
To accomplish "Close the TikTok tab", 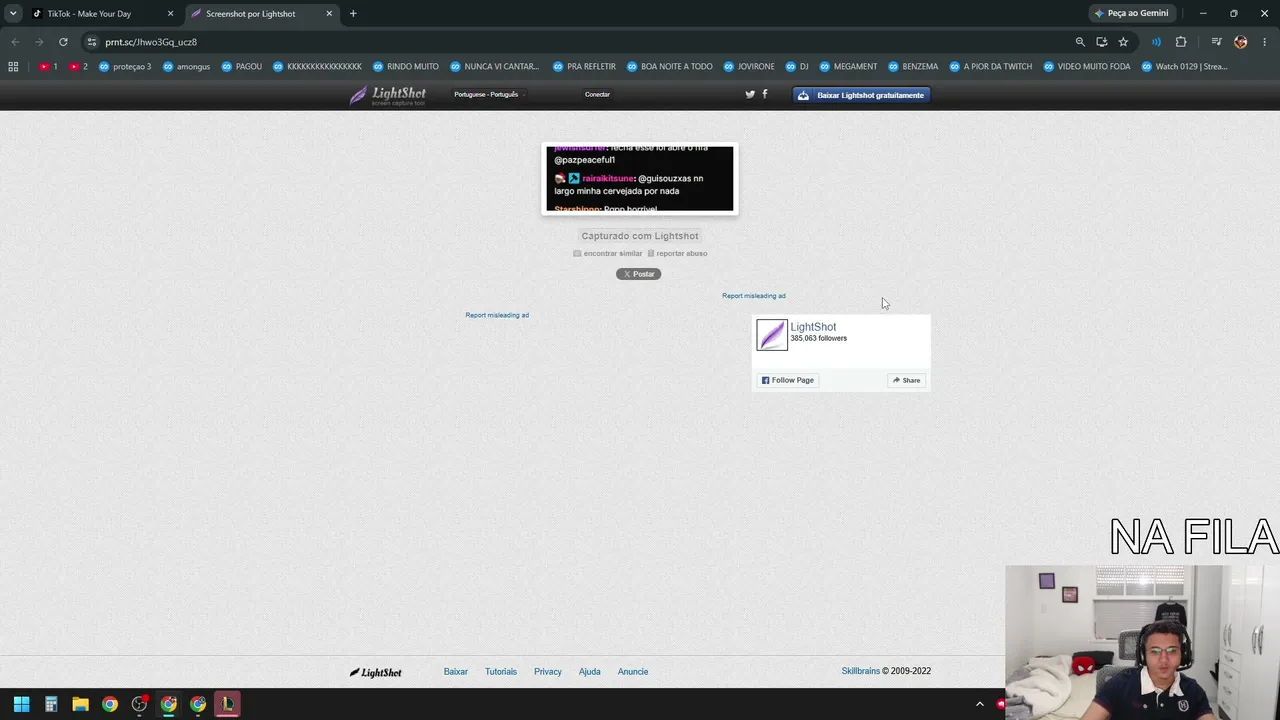I will click(x=170, y=14).
